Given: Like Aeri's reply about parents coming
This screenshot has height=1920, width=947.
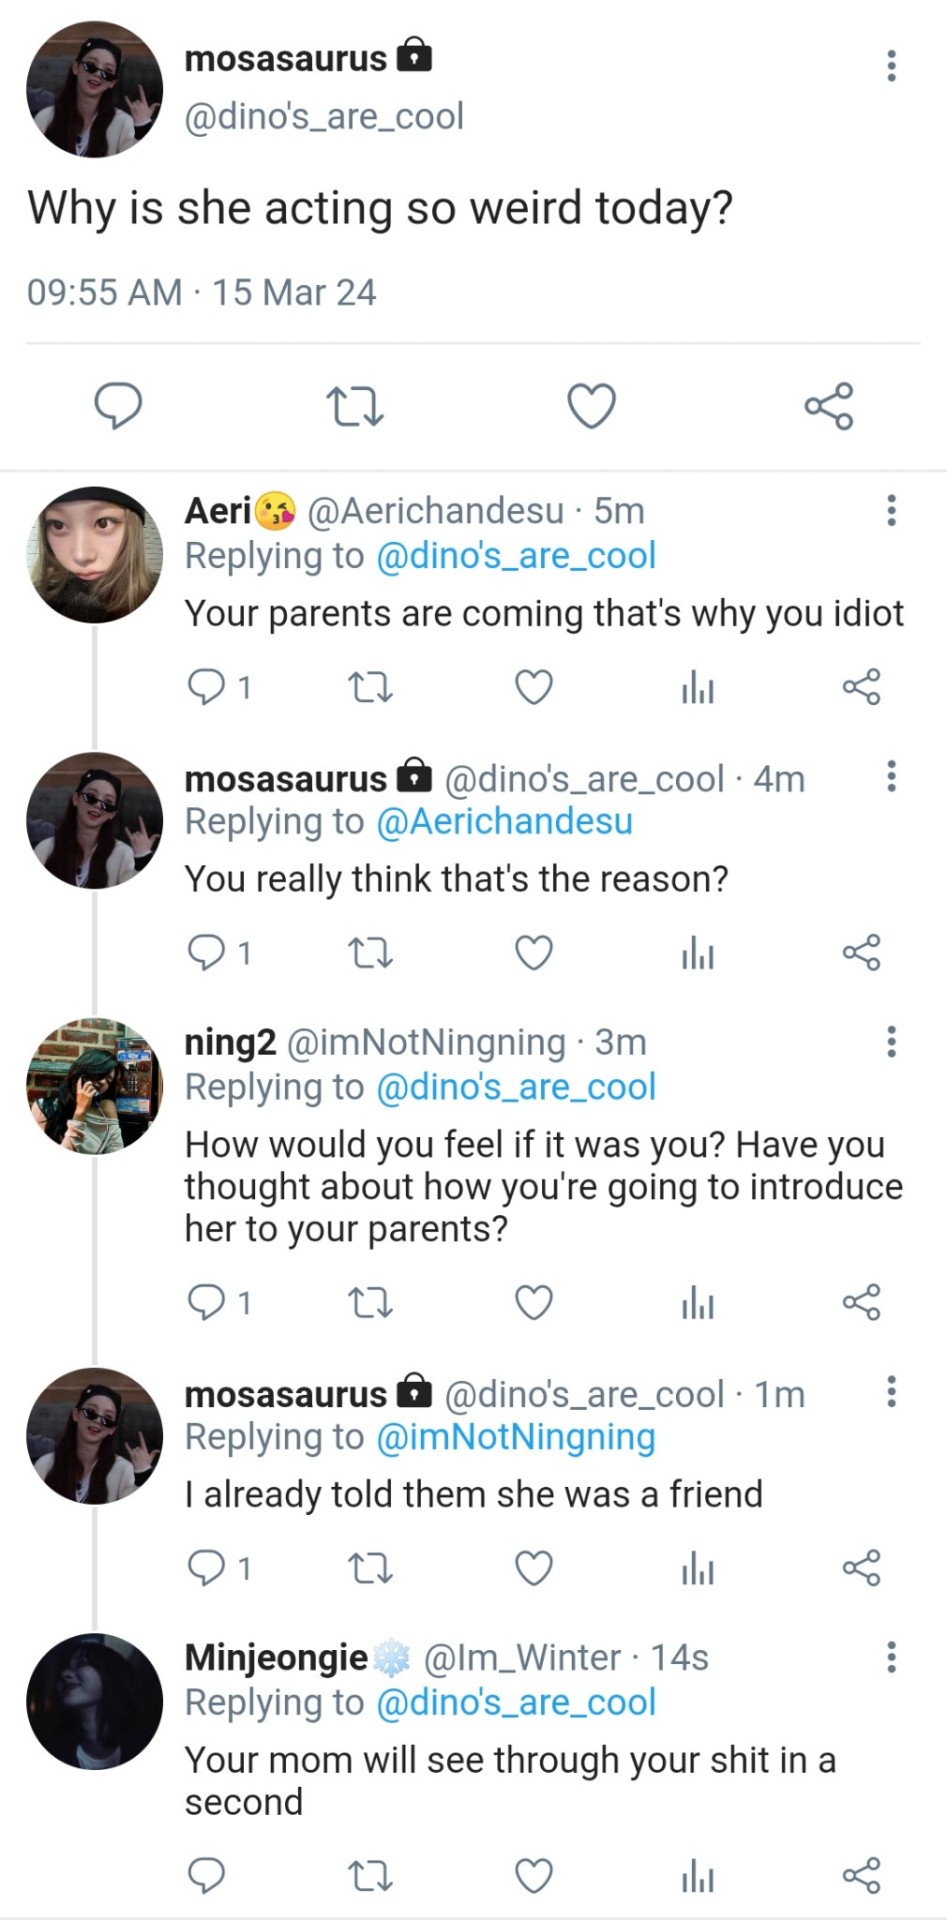Looking at the screenshot, I should coord(533,688).
